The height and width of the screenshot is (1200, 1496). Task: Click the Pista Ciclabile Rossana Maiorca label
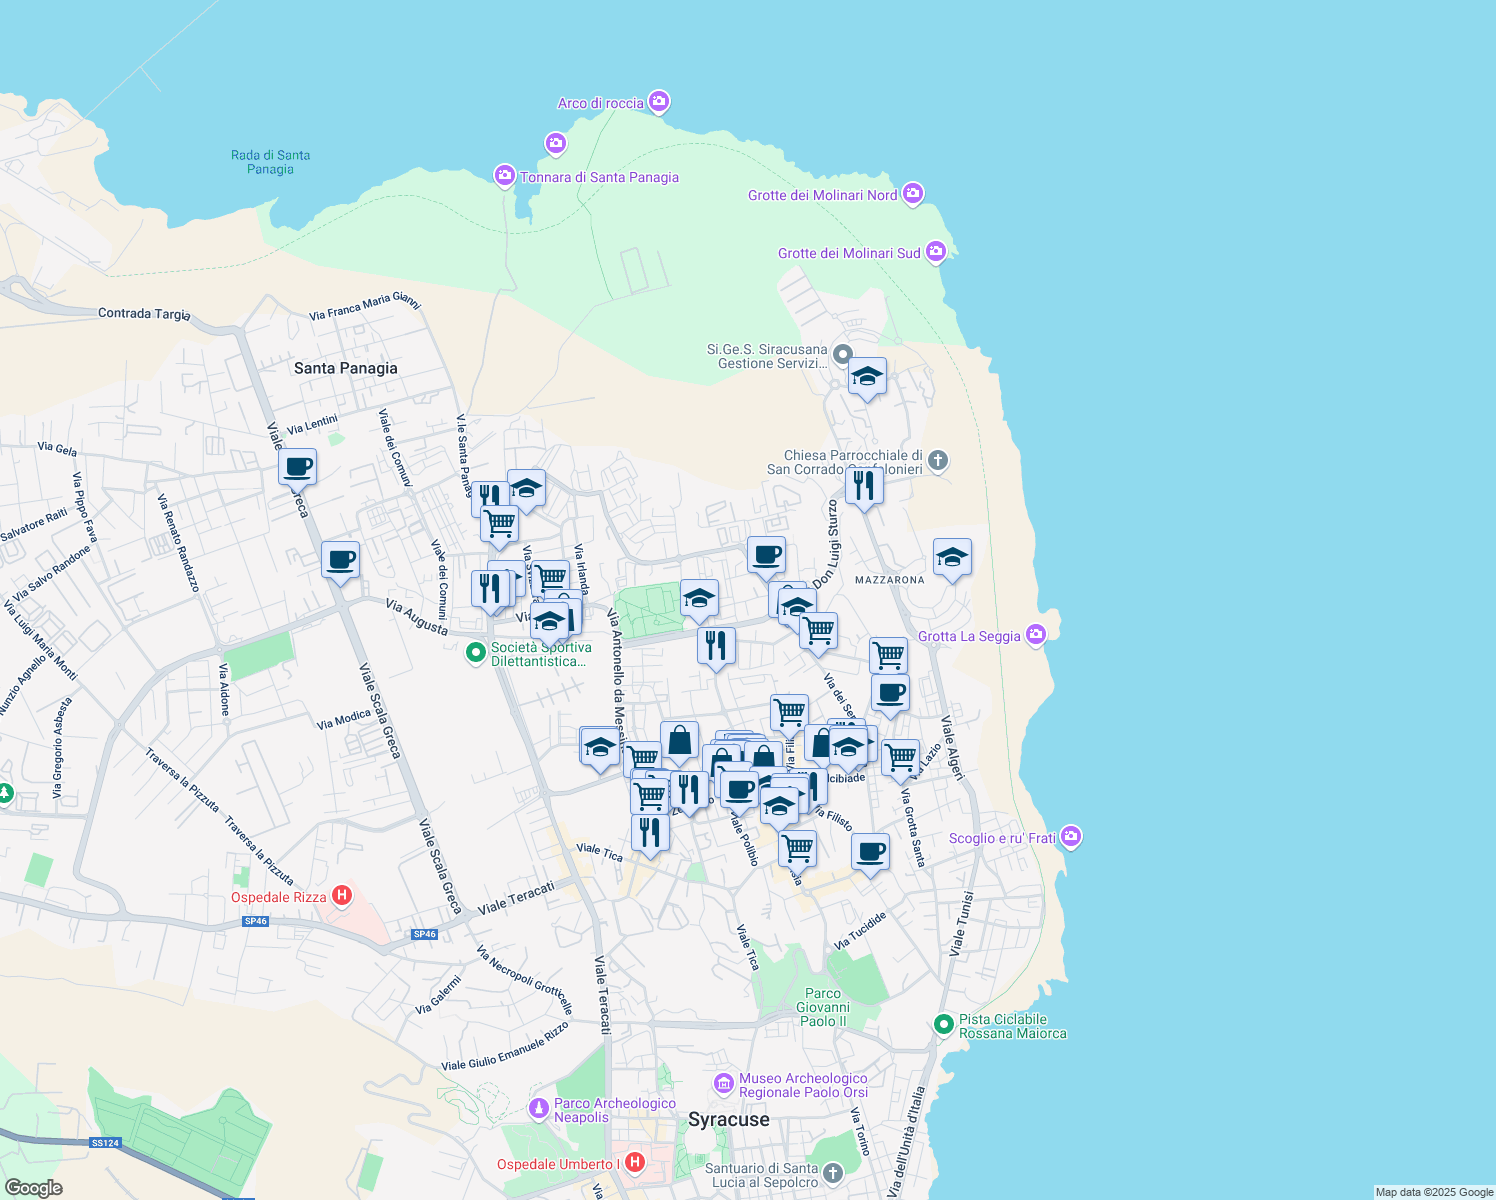point(1012,1026)
